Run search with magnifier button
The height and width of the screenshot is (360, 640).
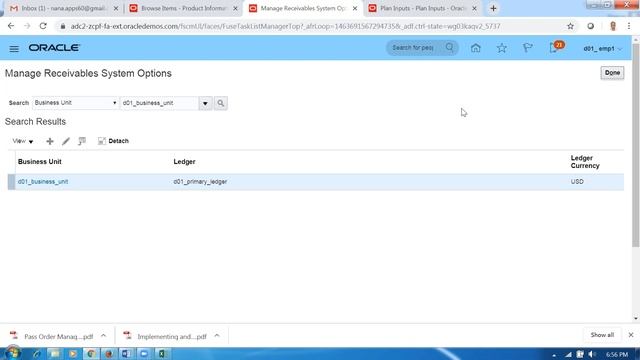pos(221,103)
